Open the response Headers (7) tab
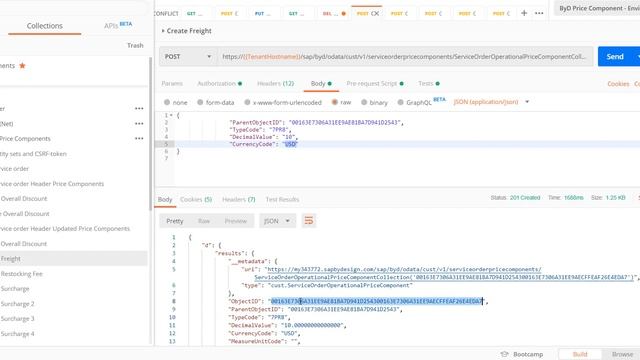640x360 pixels. (239, 200)
